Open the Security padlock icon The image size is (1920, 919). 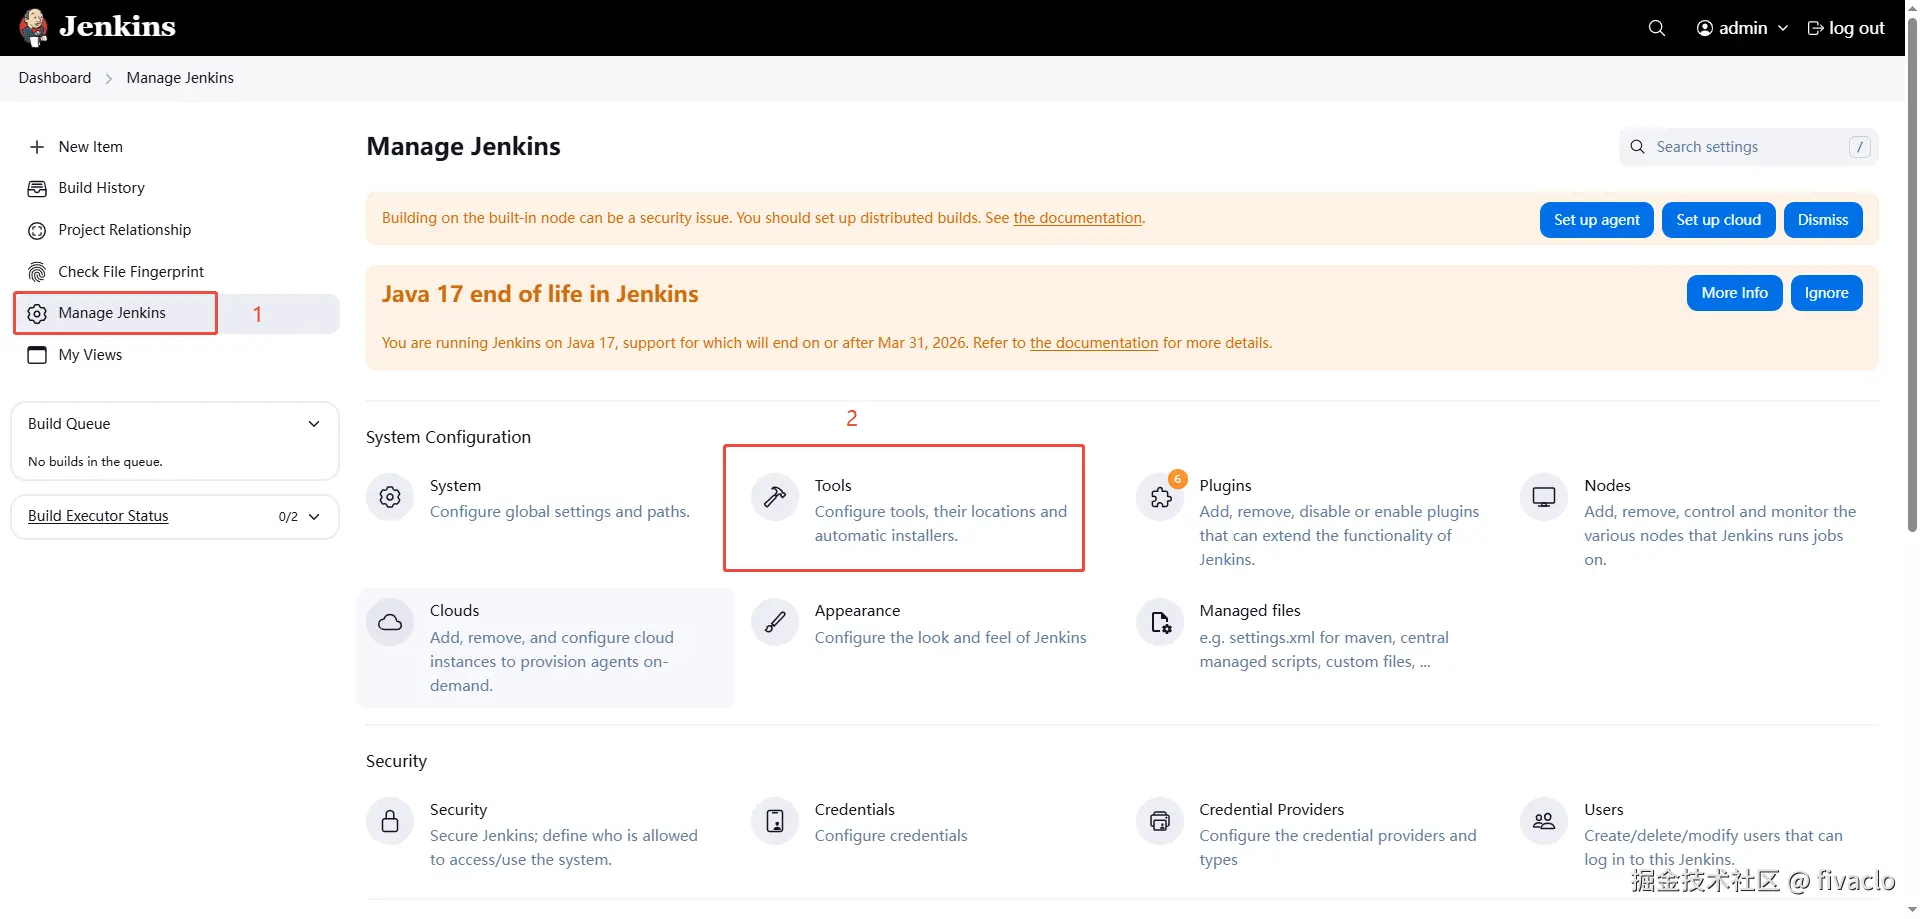(x=390, y=821)
